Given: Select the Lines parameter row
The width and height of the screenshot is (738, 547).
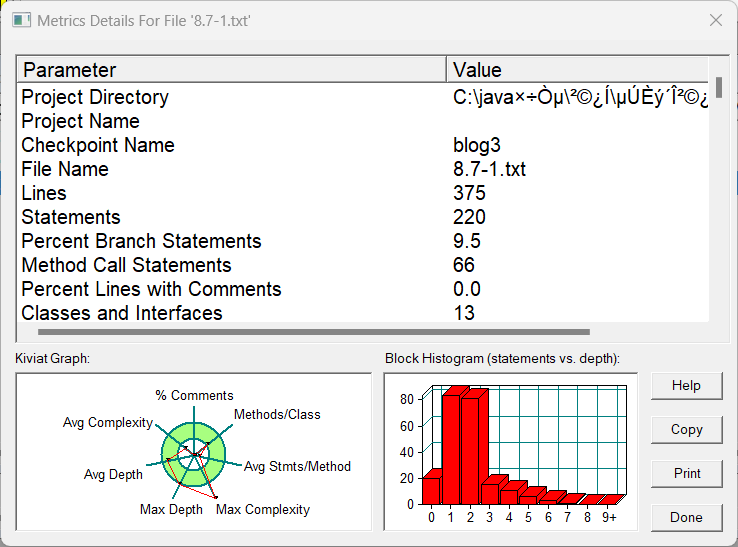Looking at the screenshot, I should point(362,193).
